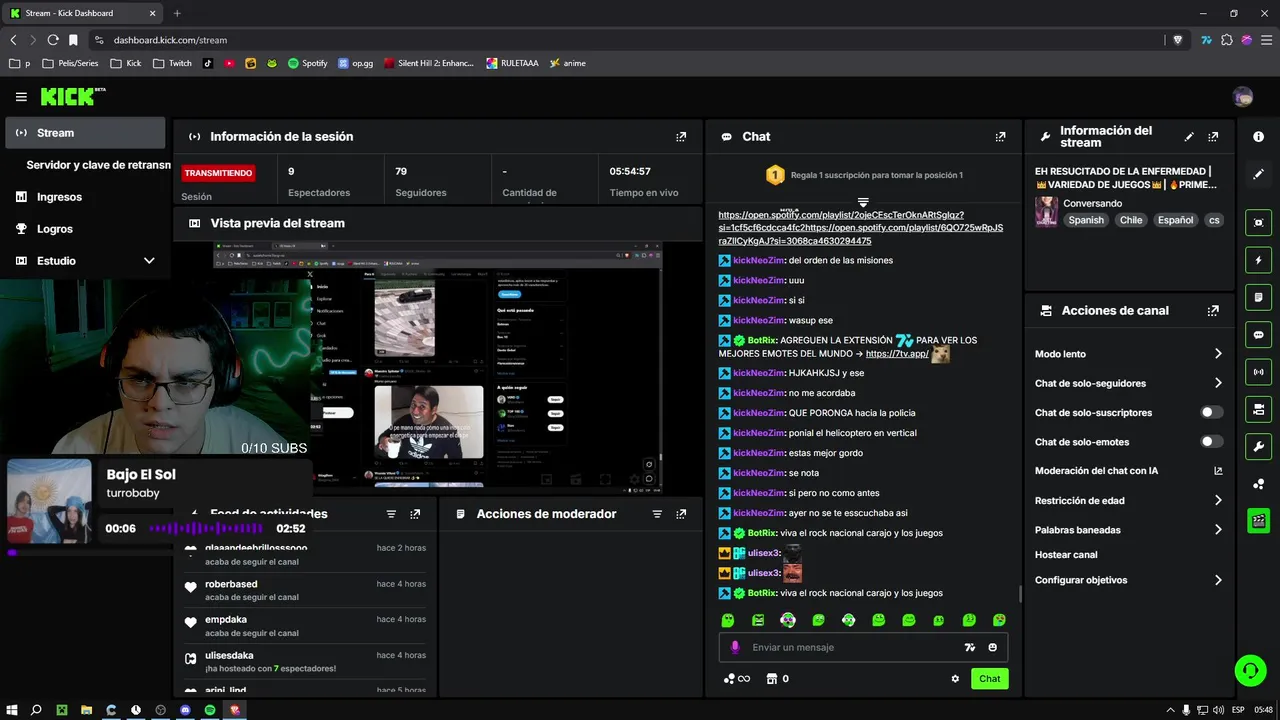Click the chat scrollbar
This screenshot has width=1280, height=720.
pyautogui.click(x=1020, y=594)
